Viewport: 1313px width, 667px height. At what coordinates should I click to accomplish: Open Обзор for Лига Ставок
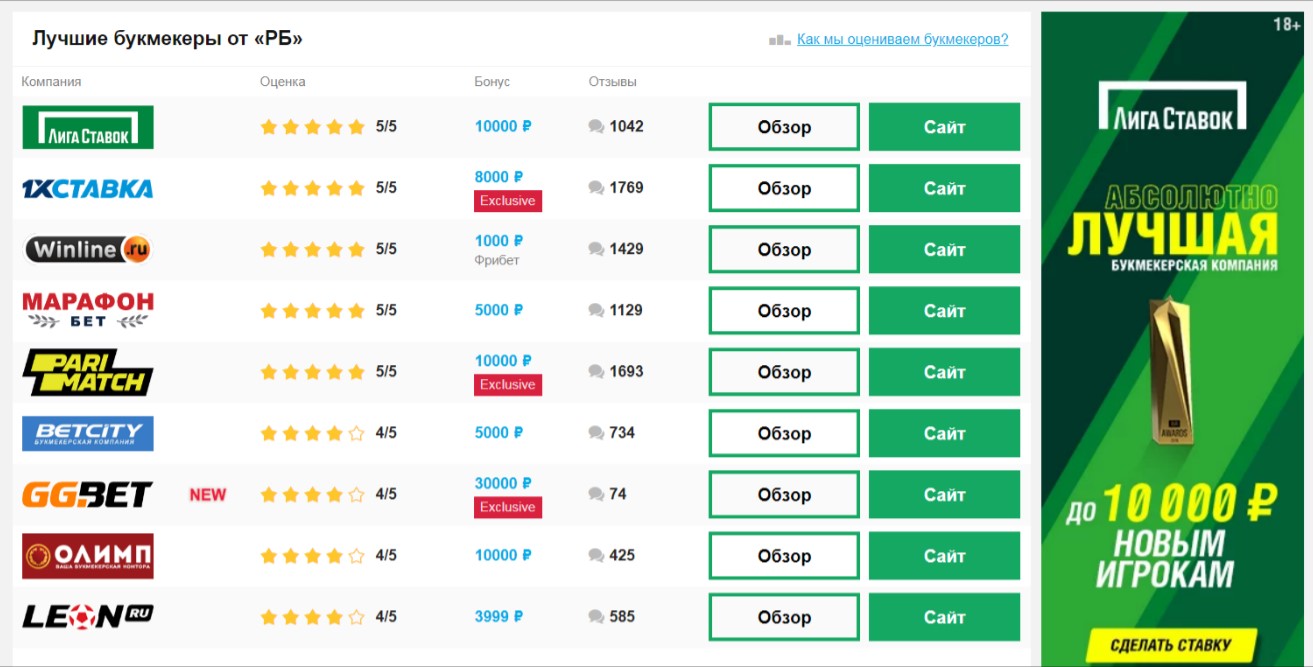tap(784, 127)
